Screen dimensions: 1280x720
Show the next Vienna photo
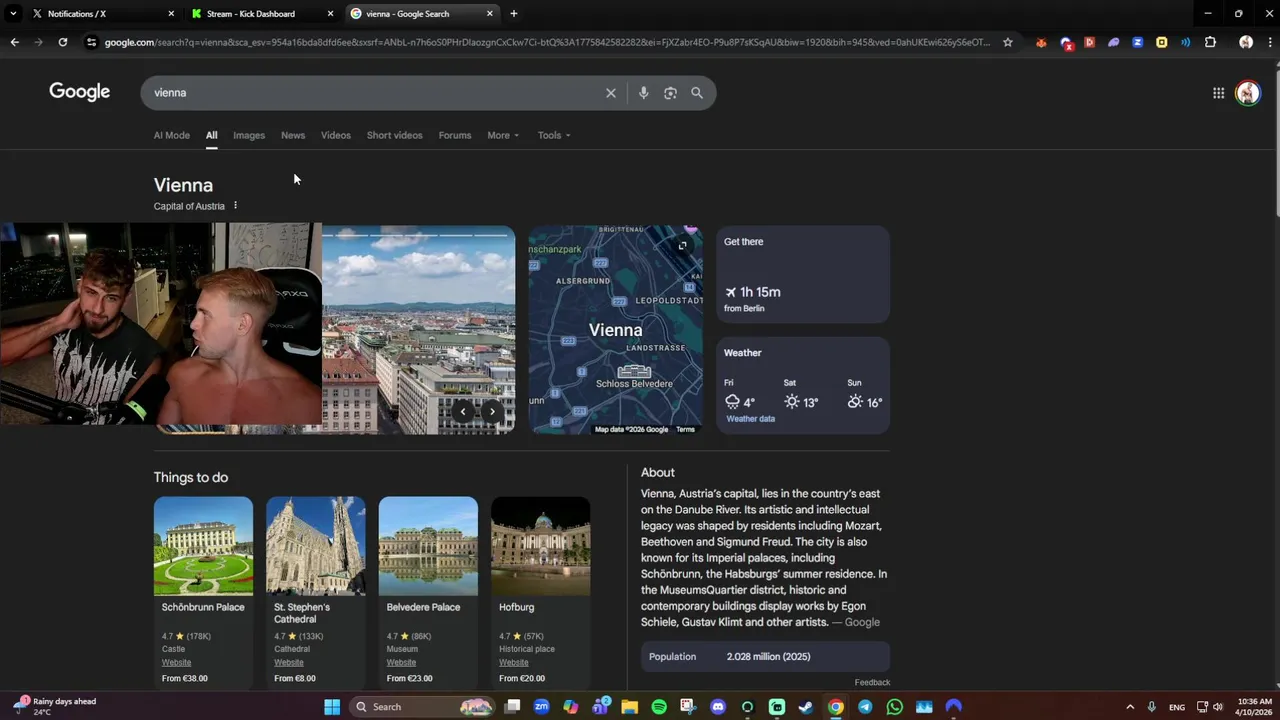click(x=491, y=411)
